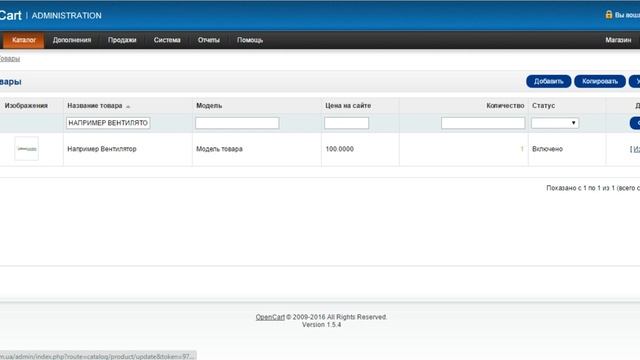The image size is (640, 360).
Task: Open the OpenCart footer link
Action: pyautogui.click(x=270, y=317)
